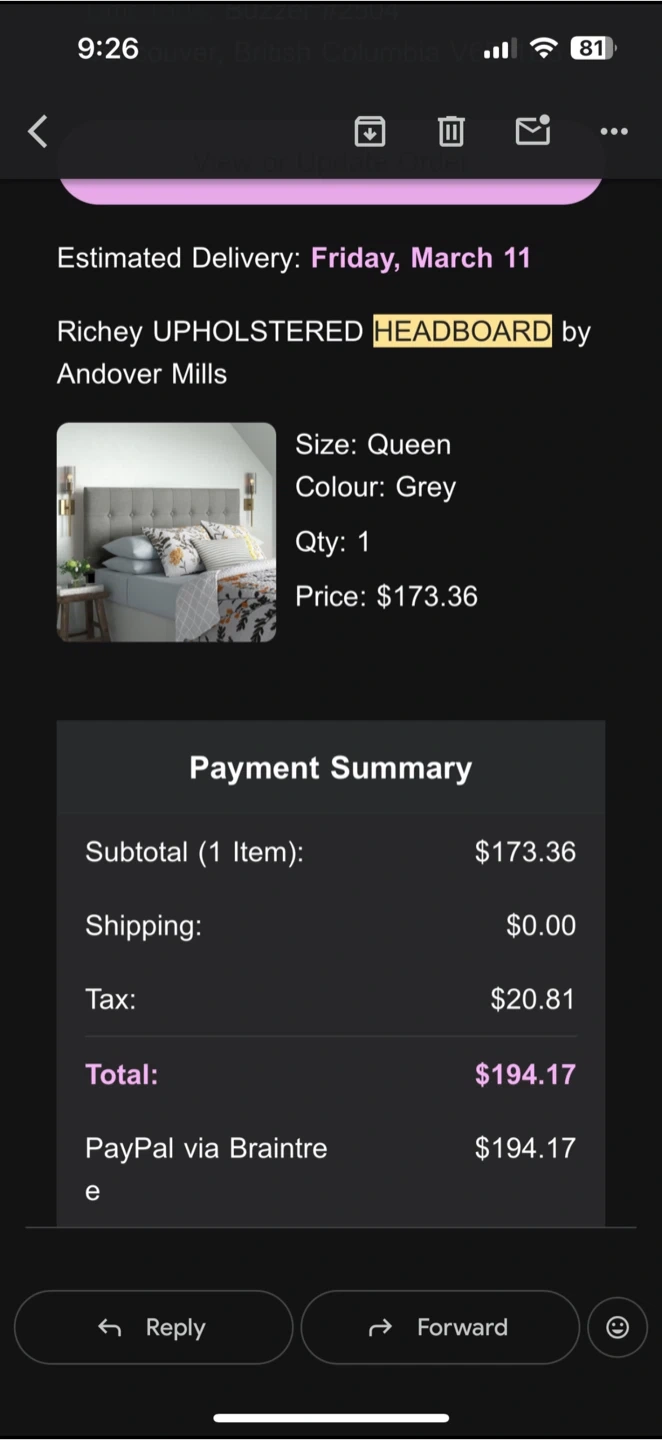Tap the pink Total amount $194.17

(525, 1074)
